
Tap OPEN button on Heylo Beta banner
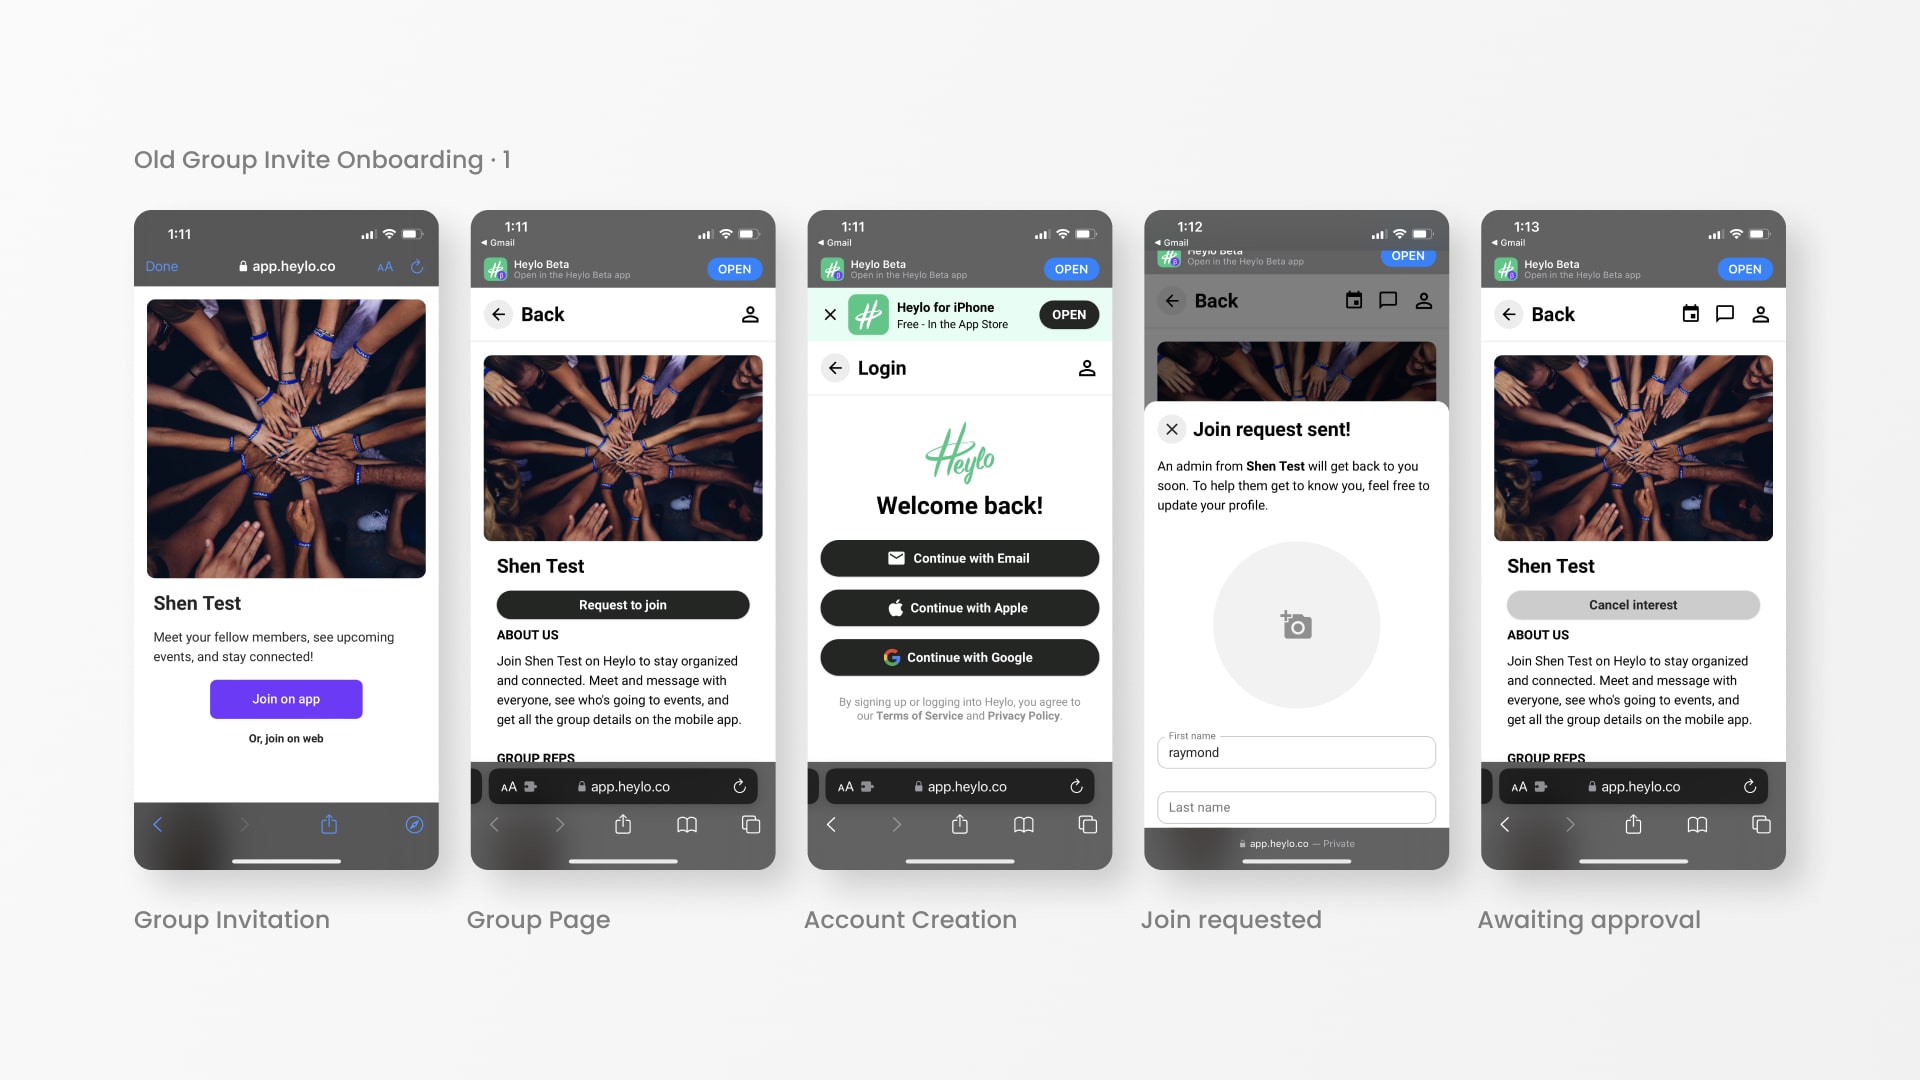733,269
